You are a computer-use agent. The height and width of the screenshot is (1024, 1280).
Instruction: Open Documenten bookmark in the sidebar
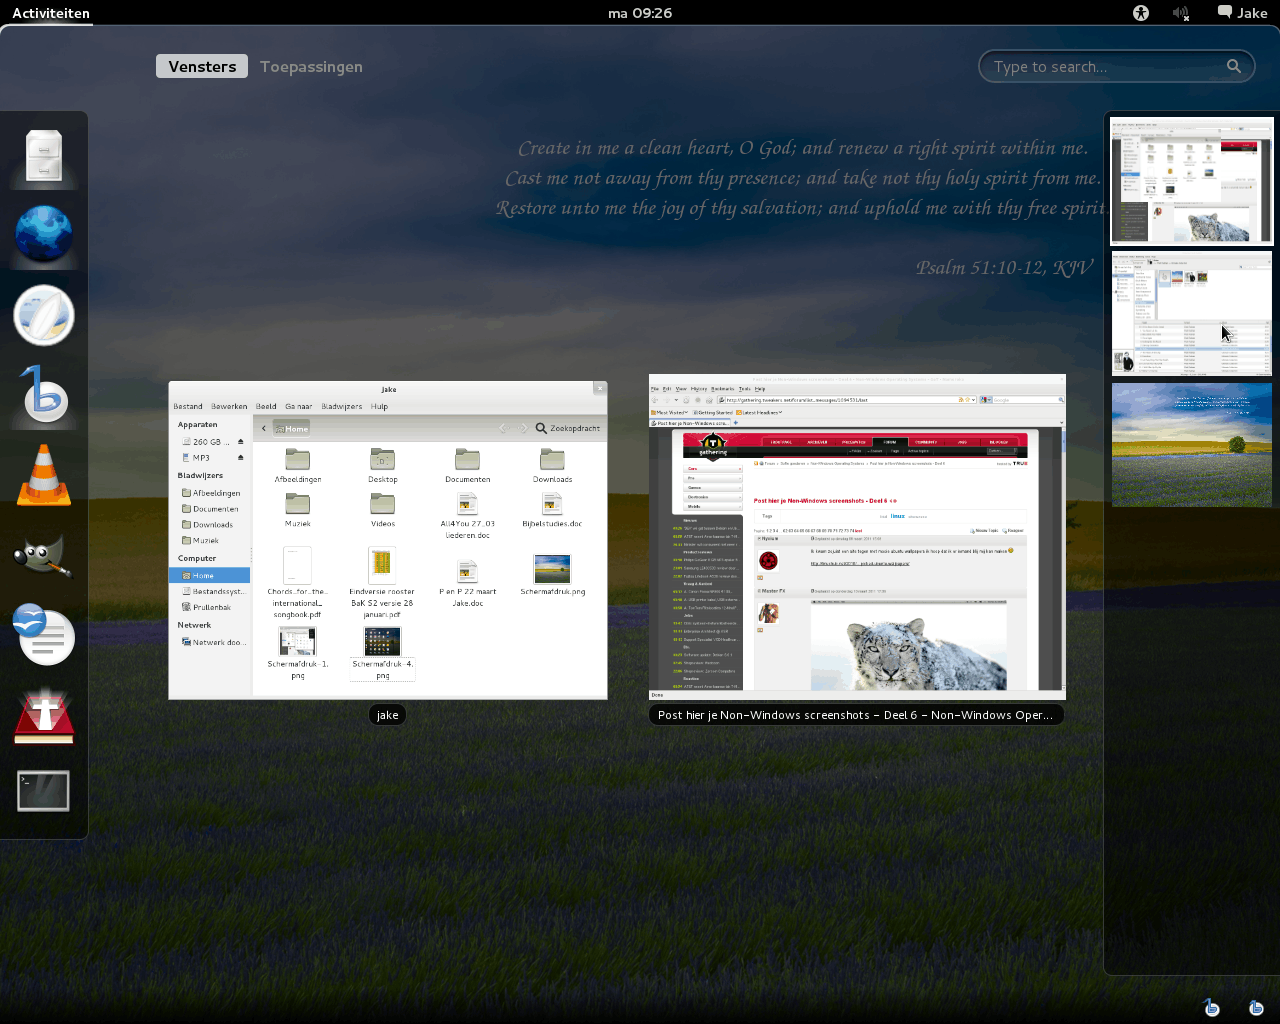pos(210,509)
